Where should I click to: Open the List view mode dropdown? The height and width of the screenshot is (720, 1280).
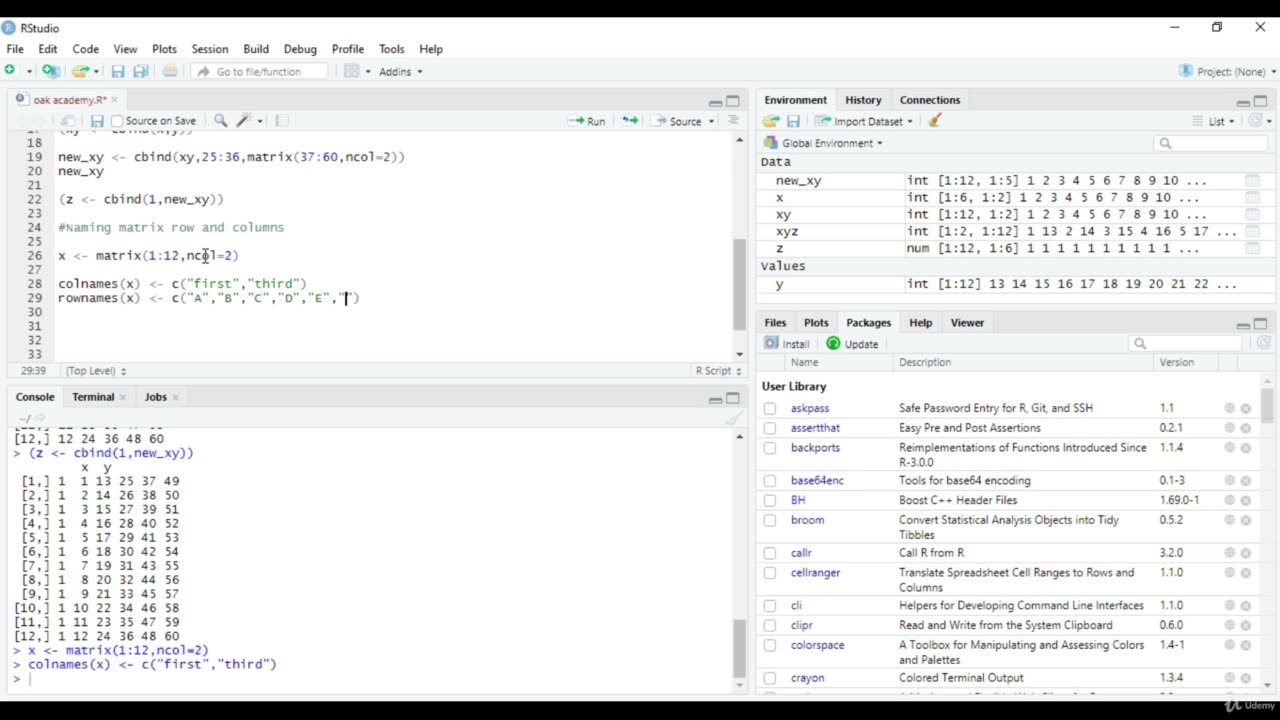pos(1215,121)
